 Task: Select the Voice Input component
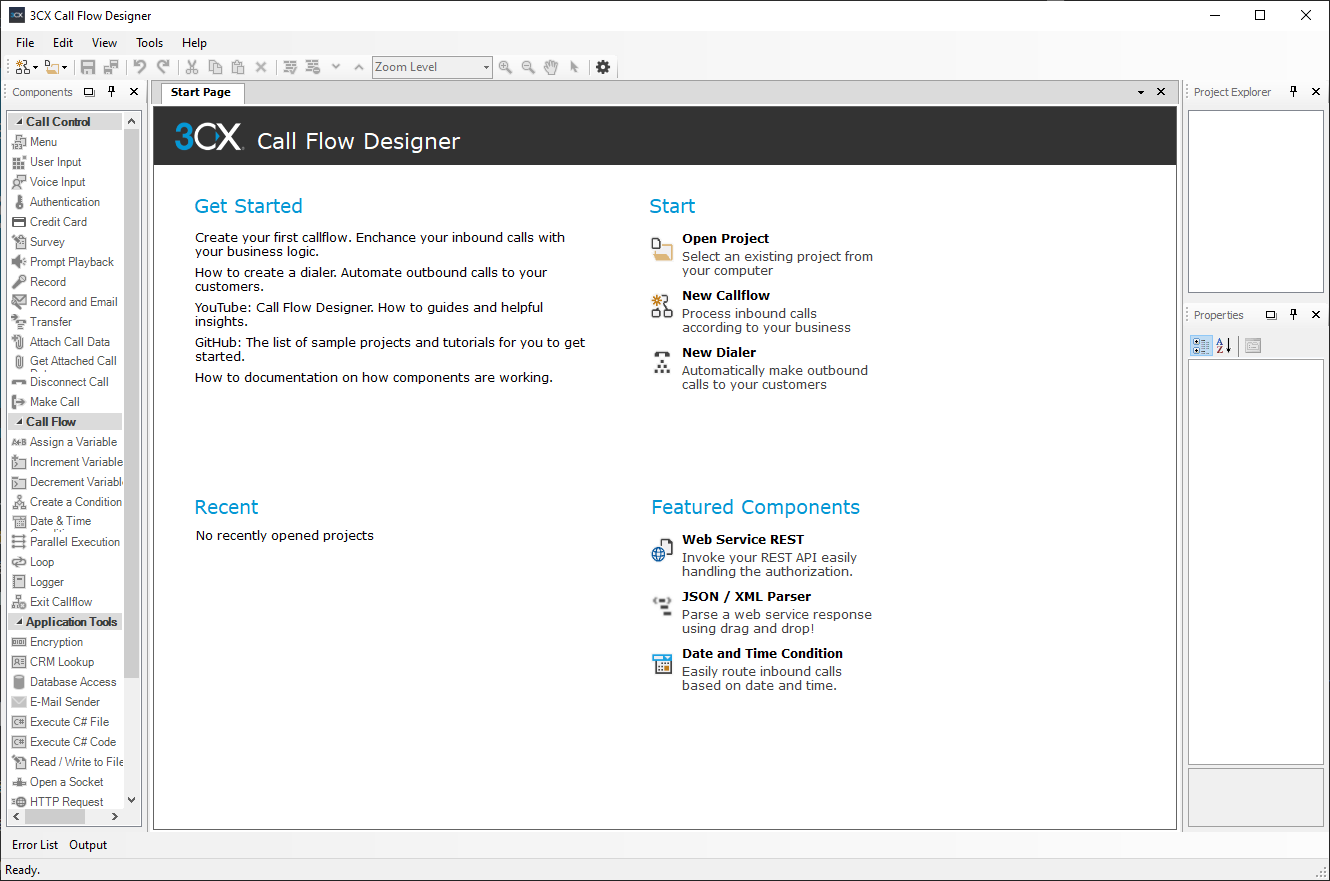pos(66,182)
